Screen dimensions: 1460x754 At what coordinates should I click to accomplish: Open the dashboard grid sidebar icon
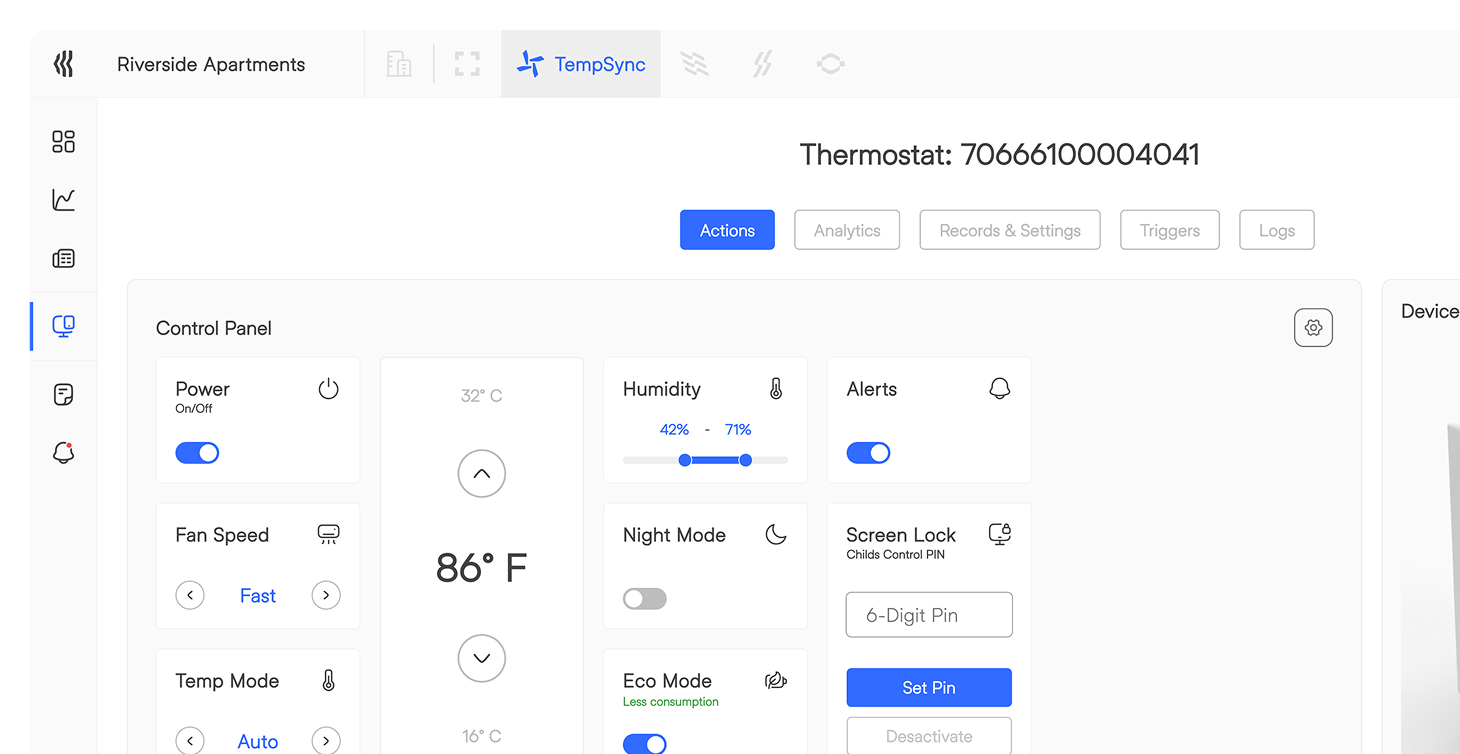[63, 141]
